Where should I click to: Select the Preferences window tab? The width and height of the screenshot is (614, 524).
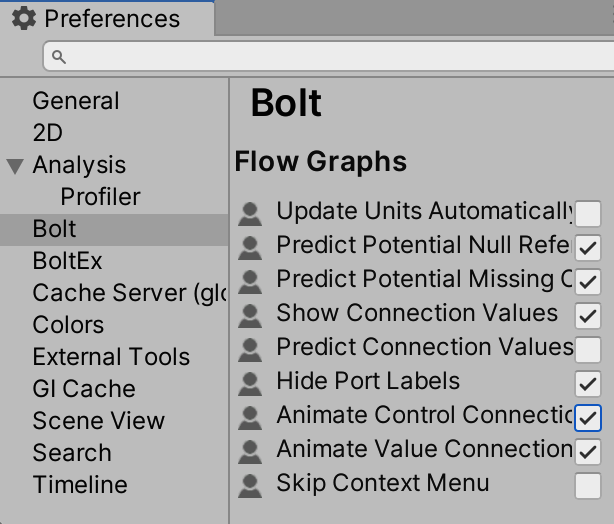coord(107,18)
